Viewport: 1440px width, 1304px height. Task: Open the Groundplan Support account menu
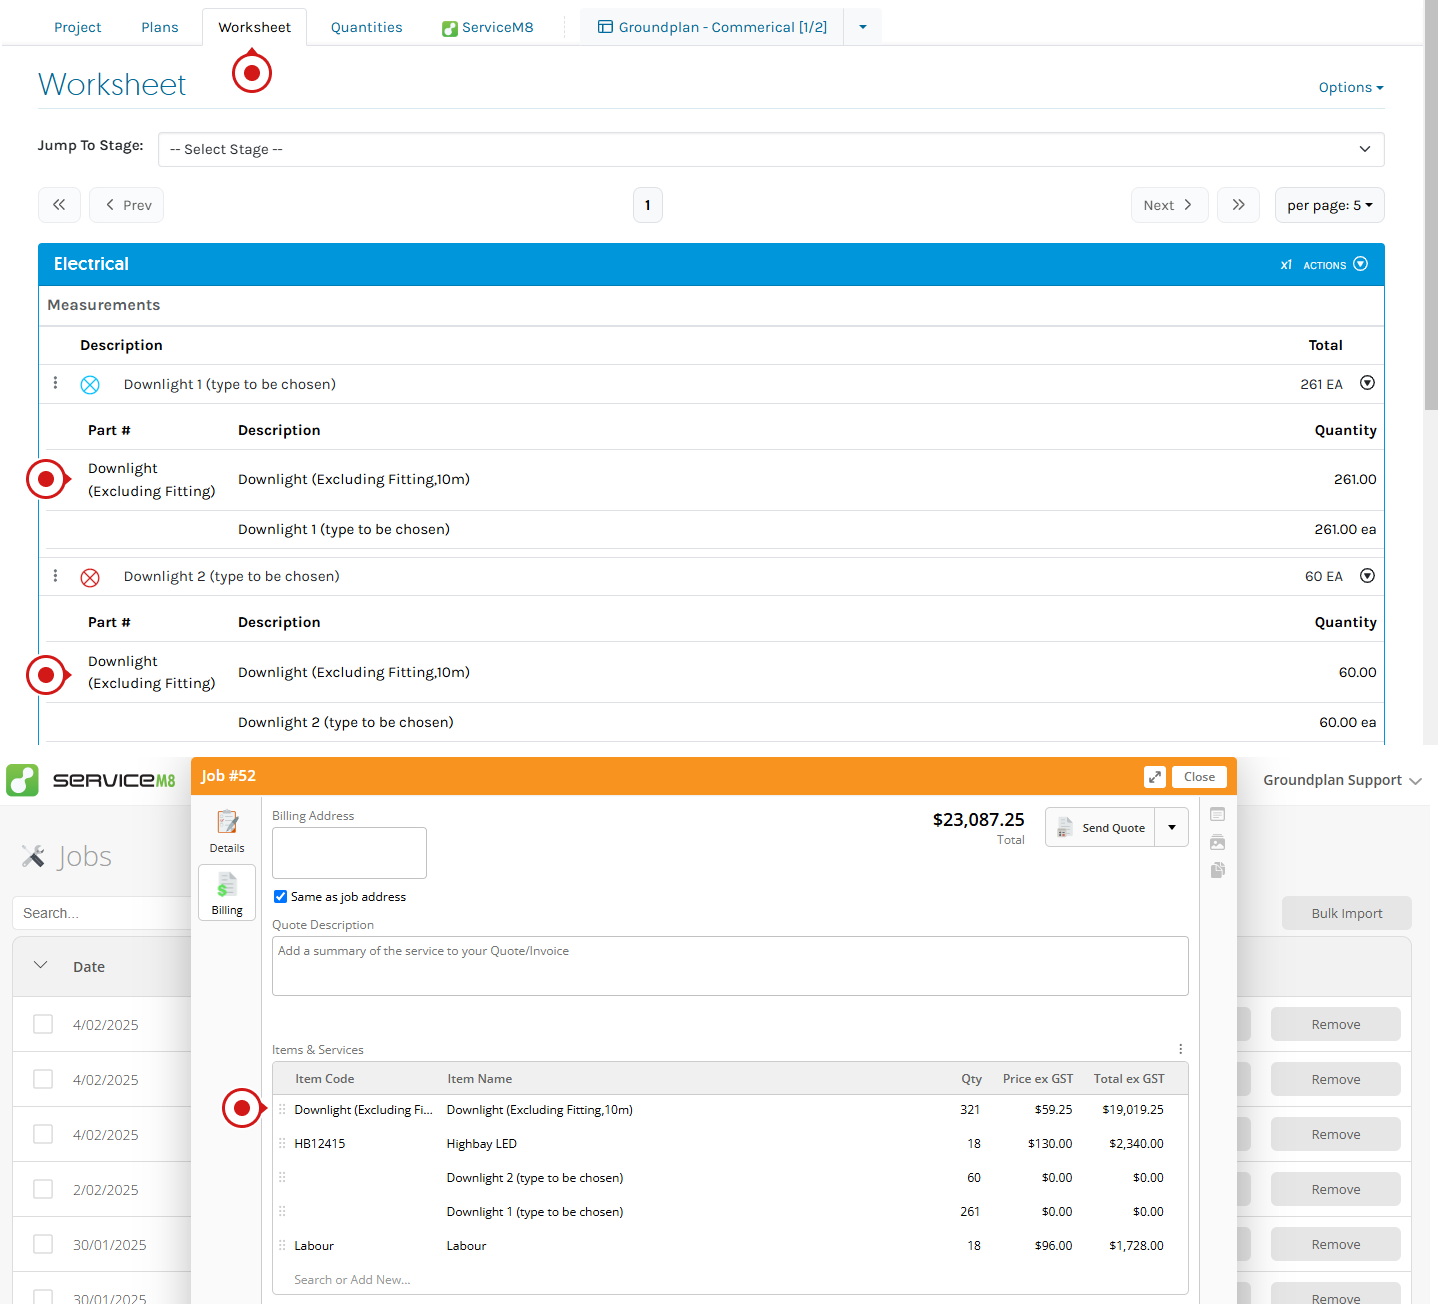coord(1342,780)
